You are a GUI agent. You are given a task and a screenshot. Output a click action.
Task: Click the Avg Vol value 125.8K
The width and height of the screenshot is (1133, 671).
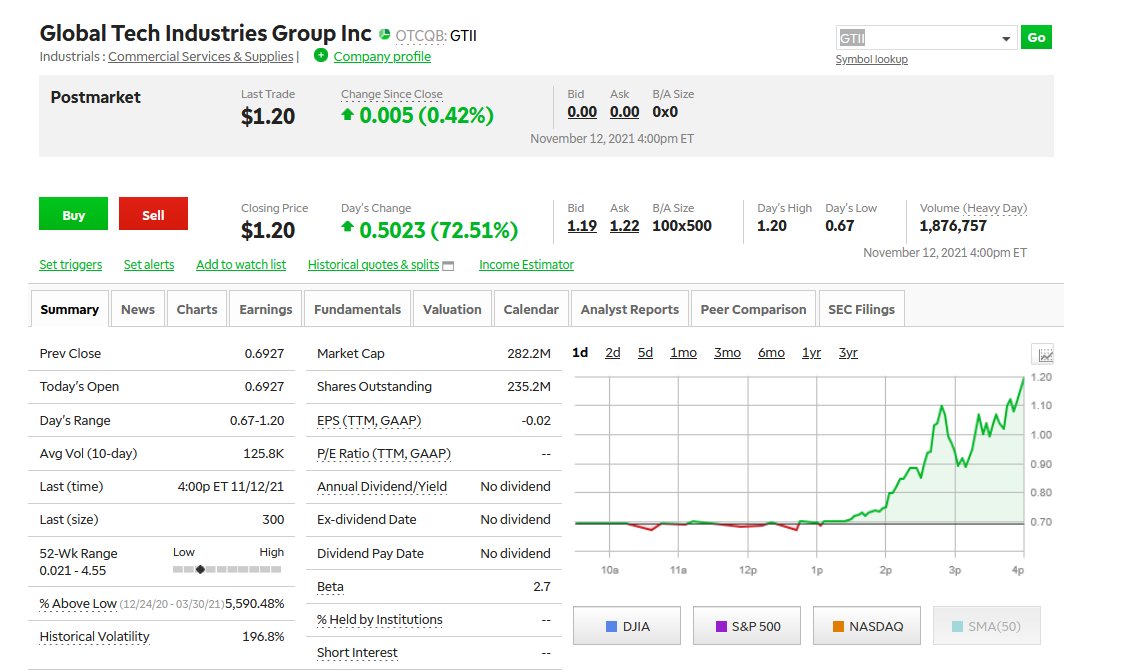pyautogui.click(x=264, y=454)
